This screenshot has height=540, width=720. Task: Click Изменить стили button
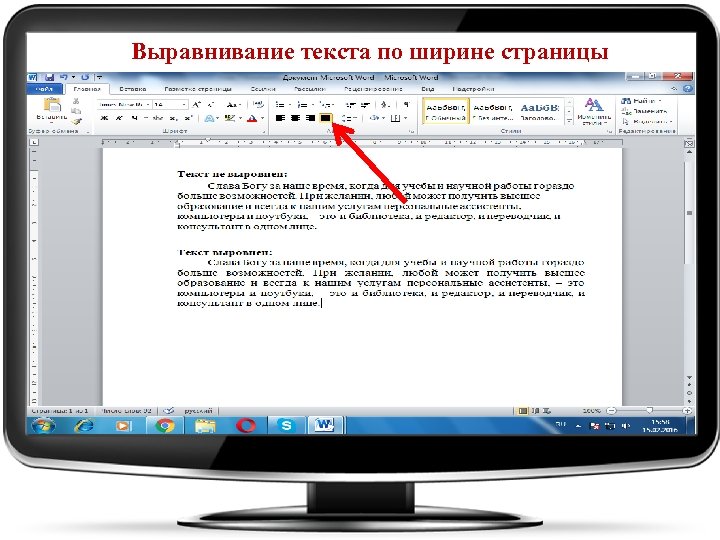click(x=594, y=112)
